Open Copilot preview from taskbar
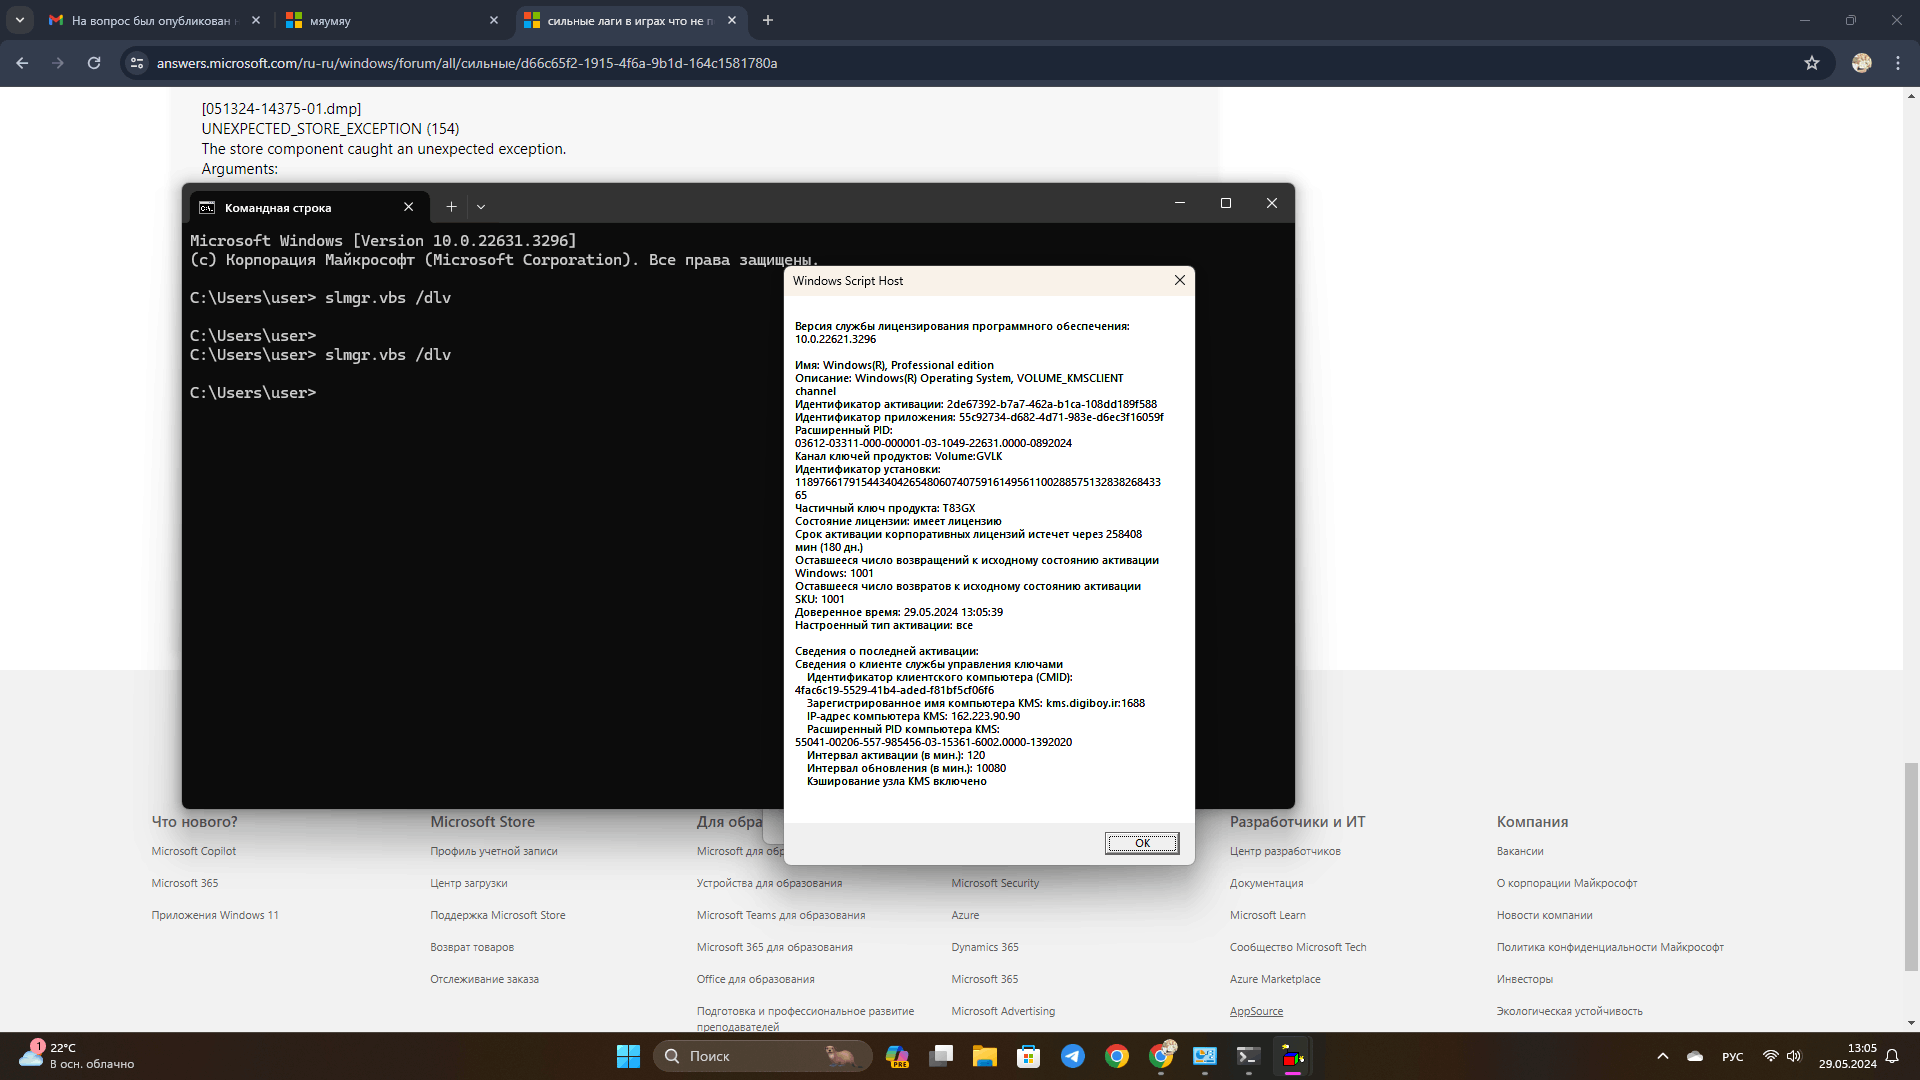Image resolution: width=1920 pixels, height=1080 pixels. [897, 1056]
